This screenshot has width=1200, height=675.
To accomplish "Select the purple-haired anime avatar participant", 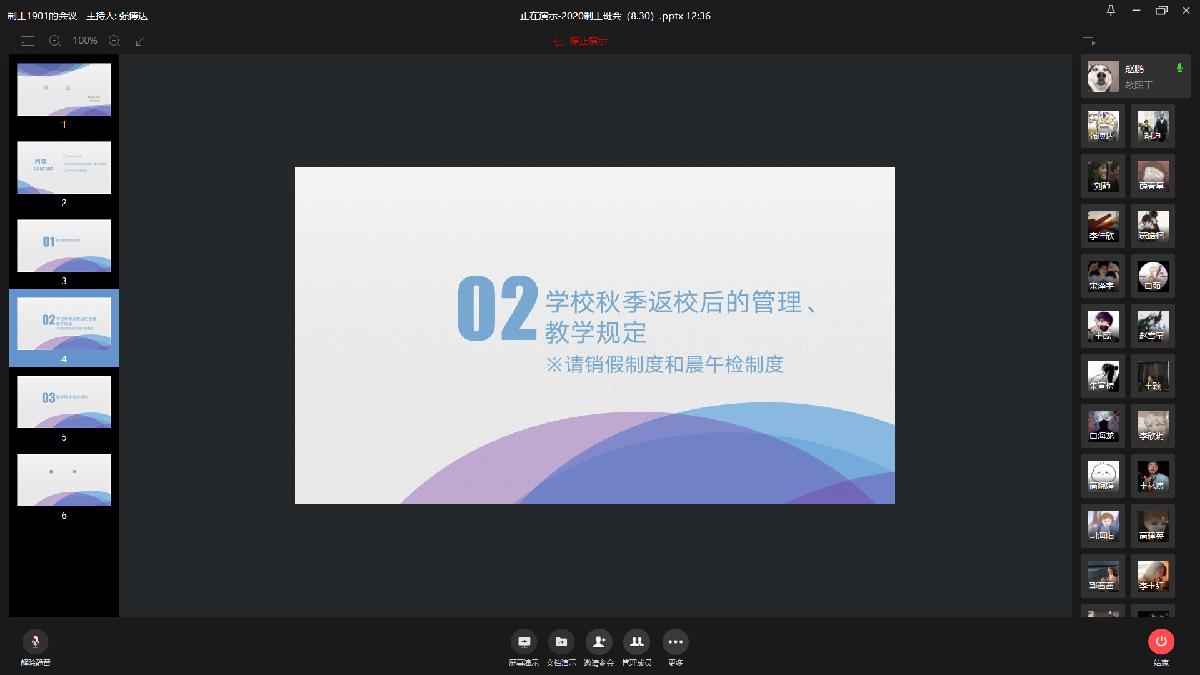I will pyautogui.click(x=1103, y=326).
